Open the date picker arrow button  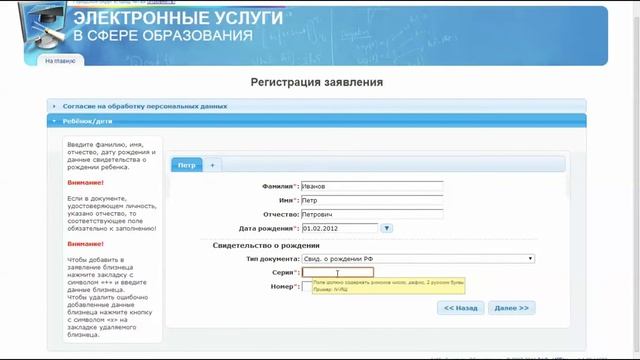(x=387, y=228)
